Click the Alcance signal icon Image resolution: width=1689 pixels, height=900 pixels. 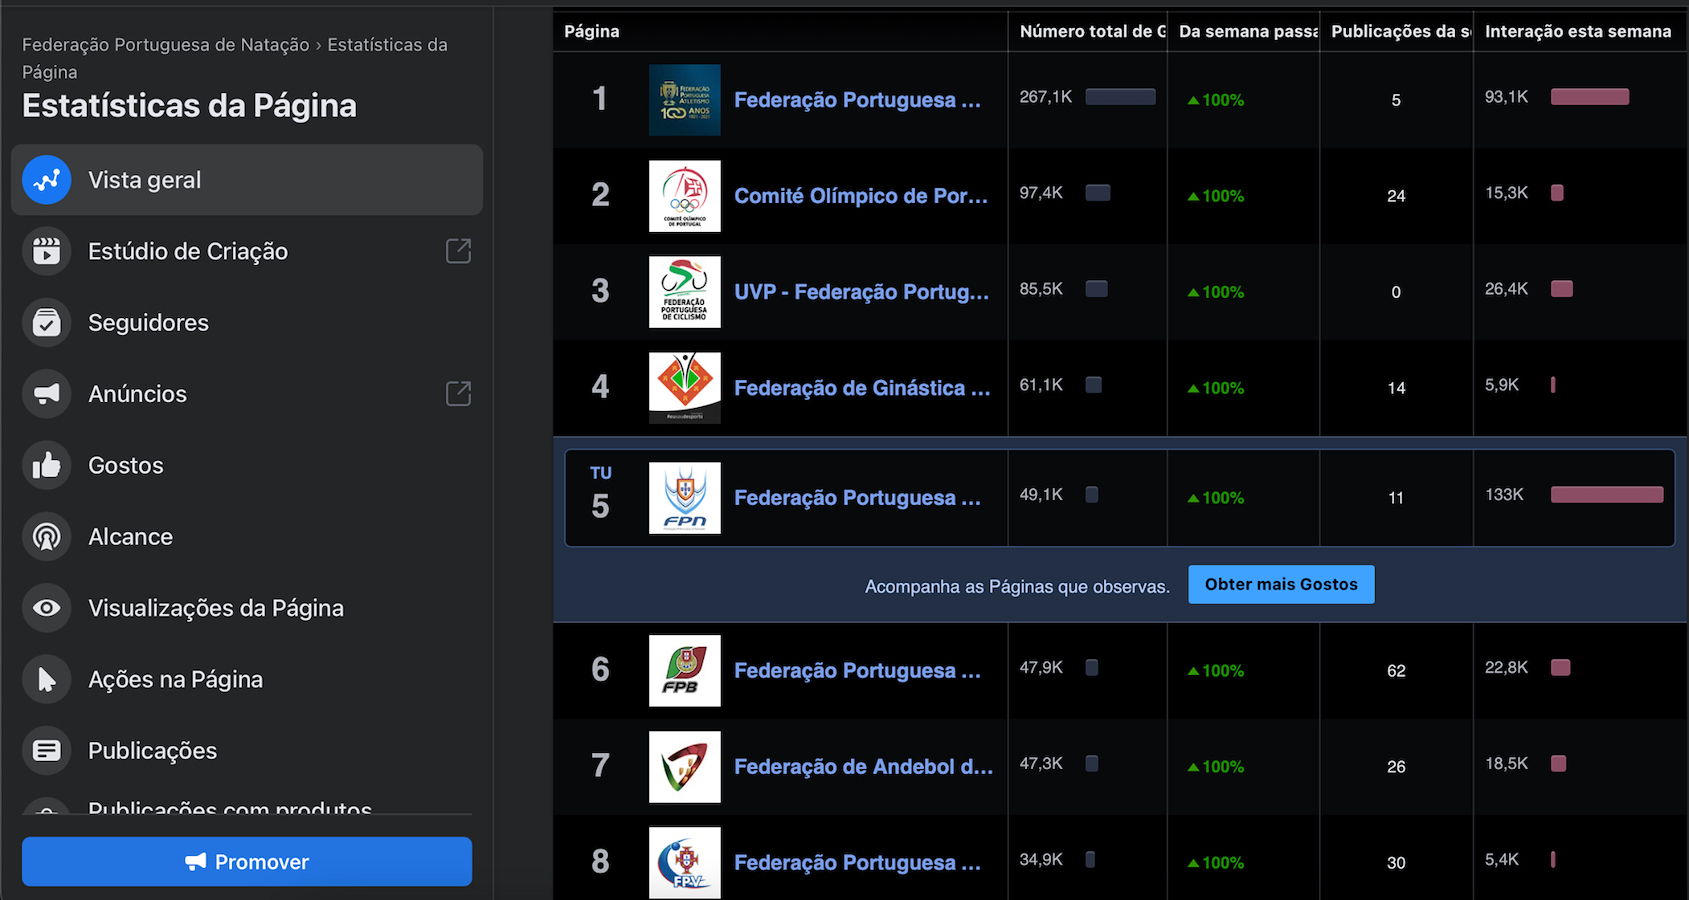click(x=46, y=537)
